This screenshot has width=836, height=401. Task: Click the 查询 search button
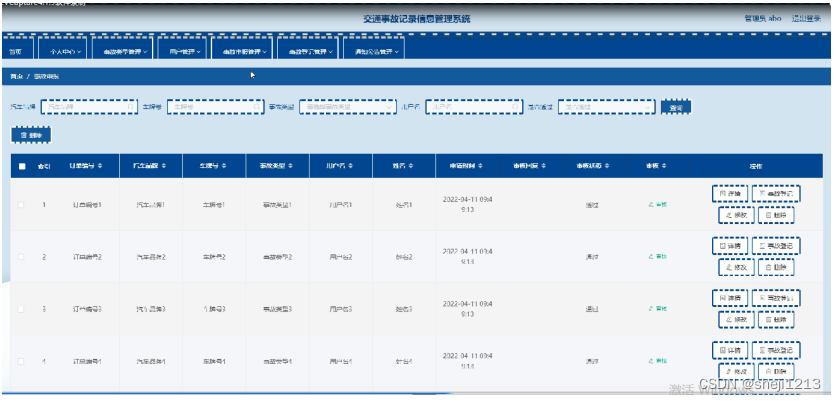pos(676,107)
